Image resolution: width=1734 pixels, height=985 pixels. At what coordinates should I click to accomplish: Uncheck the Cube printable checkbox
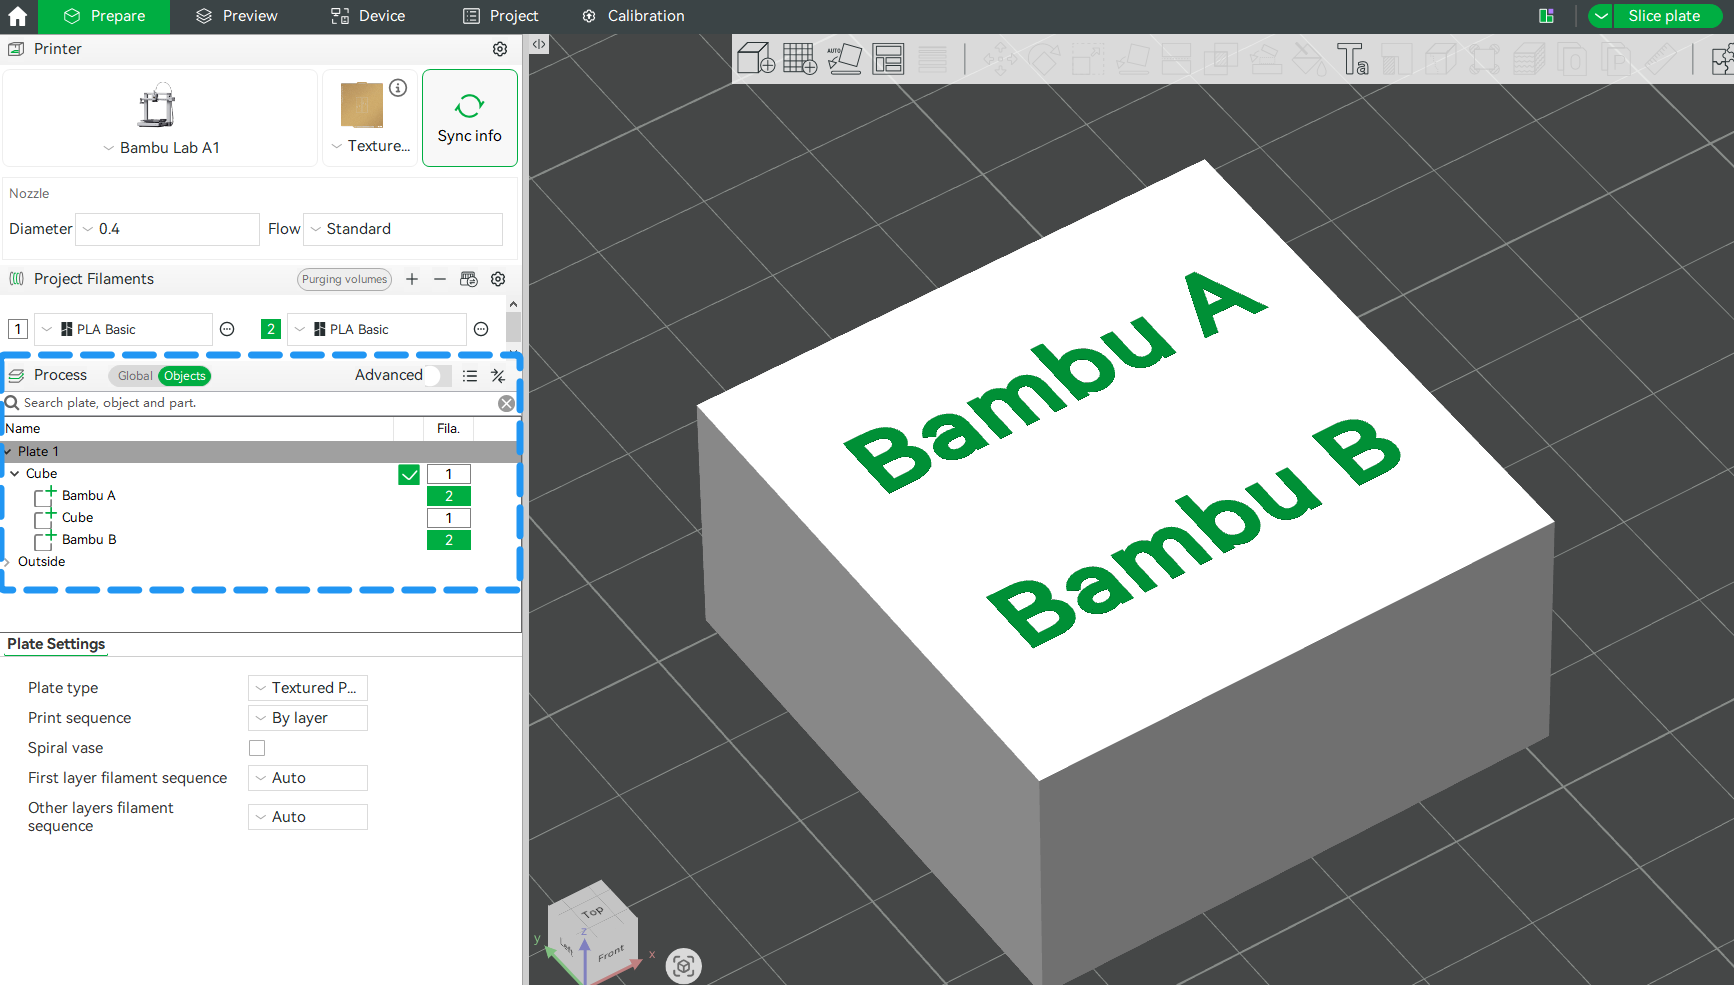tap(409, 474)
